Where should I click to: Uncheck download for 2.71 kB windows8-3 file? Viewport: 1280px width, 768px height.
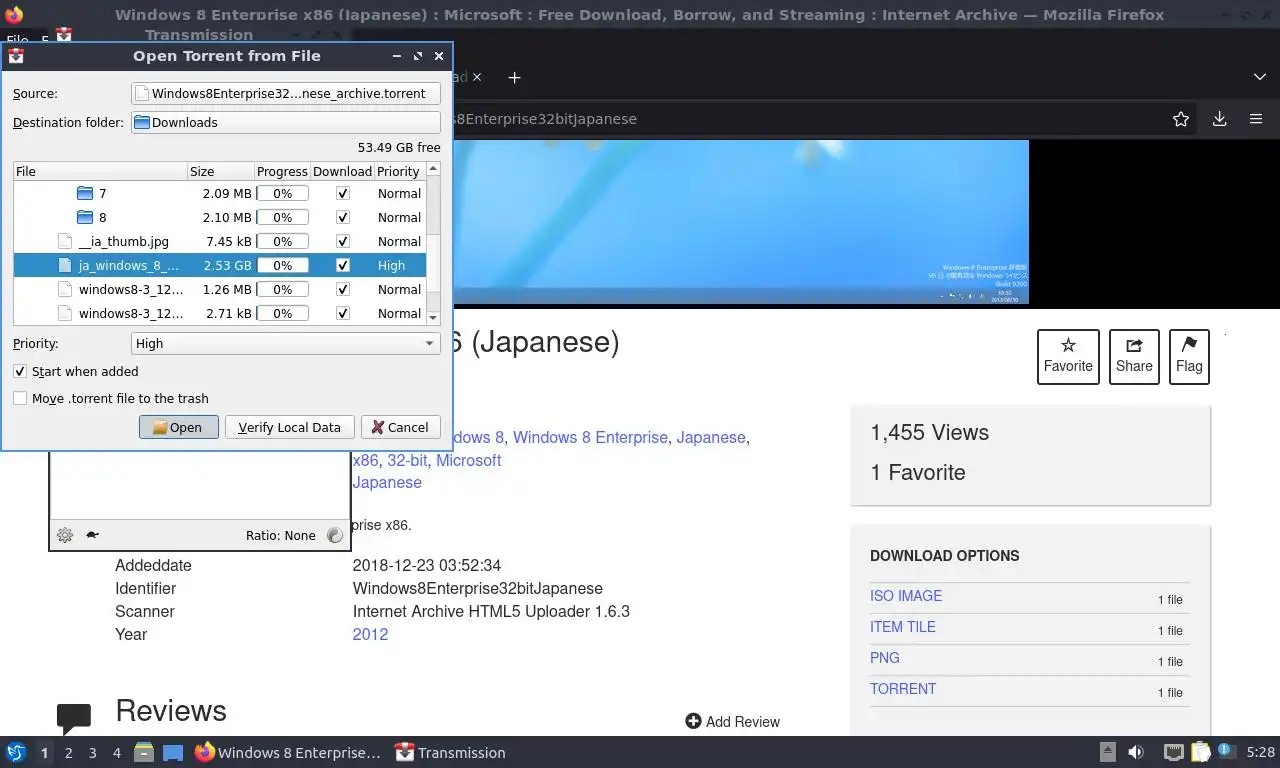pos(343,313)
